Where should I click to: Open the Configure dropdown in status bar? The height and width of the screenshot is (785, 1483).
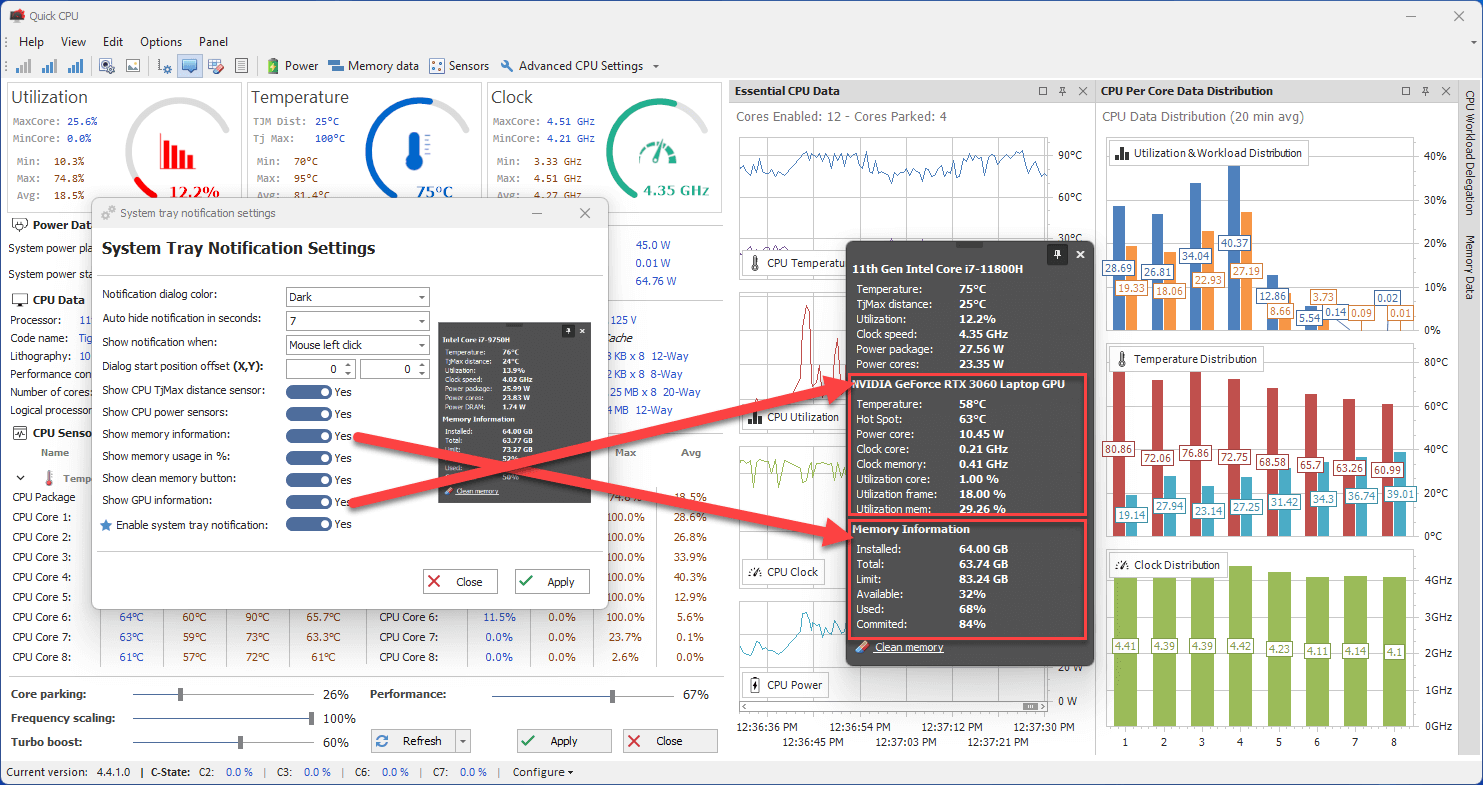[x=543, y=772]
